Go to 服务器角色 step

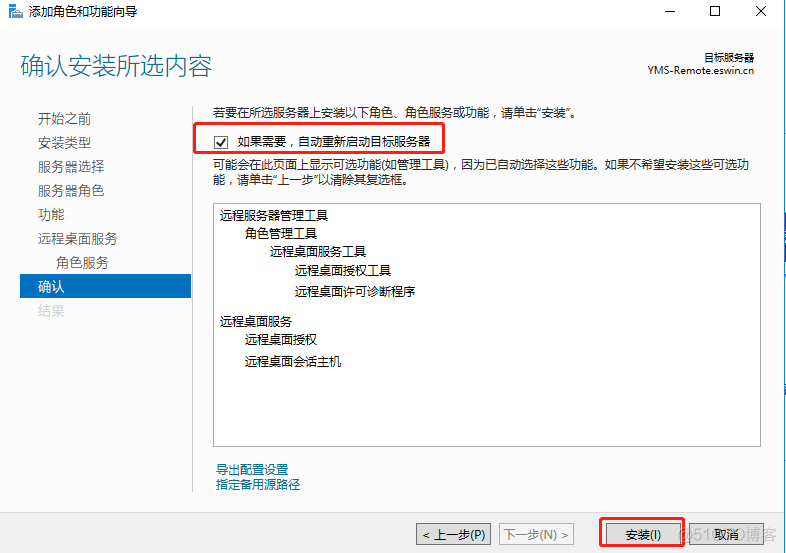coord(71,191)
